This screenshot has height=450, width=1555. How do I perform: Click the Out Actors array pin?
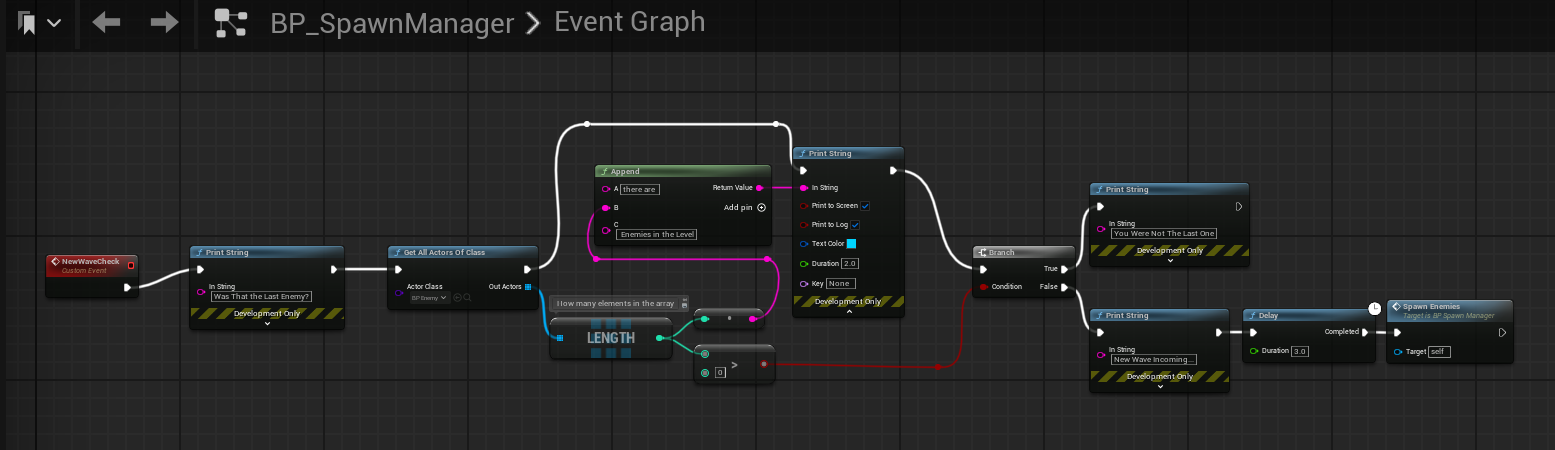click(528, 287)
